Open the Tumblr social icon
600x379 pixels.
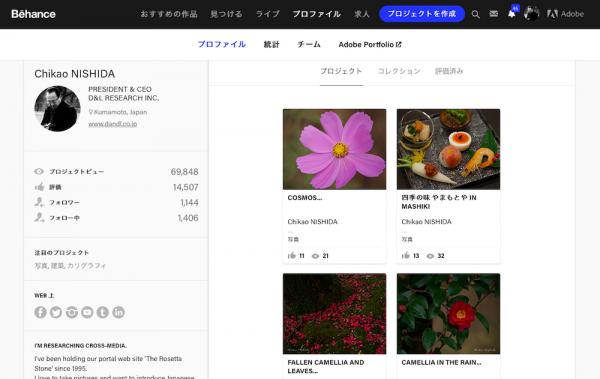click(103, 312)
